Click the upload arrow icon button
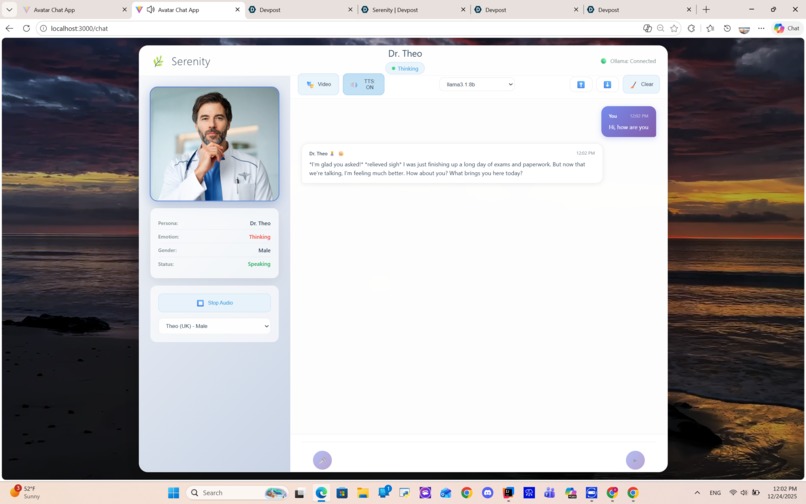 581,84
